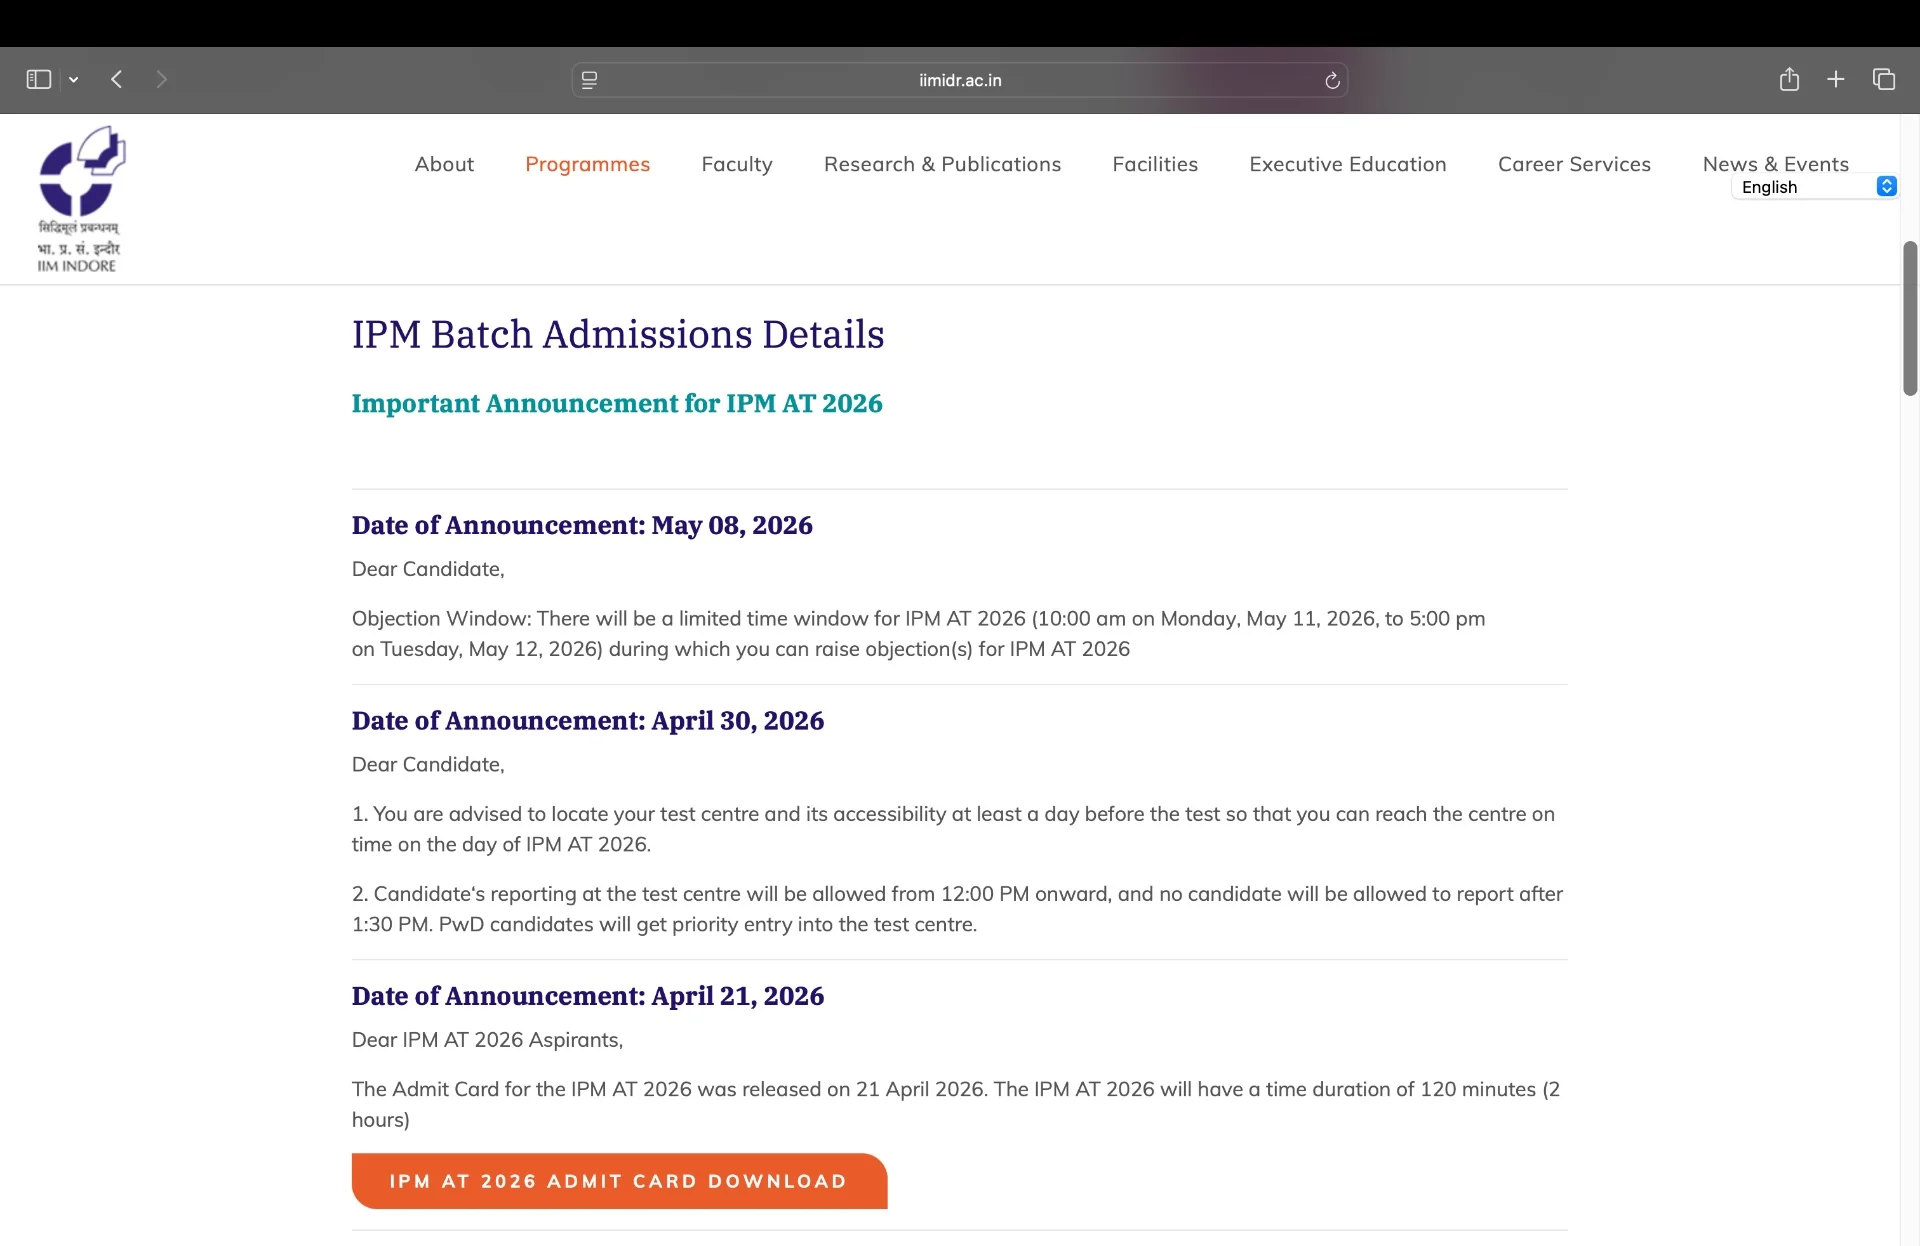Open the News & Events menu
Viewport: 1920px width, 1246px height.
click(x=1776, y=163)
